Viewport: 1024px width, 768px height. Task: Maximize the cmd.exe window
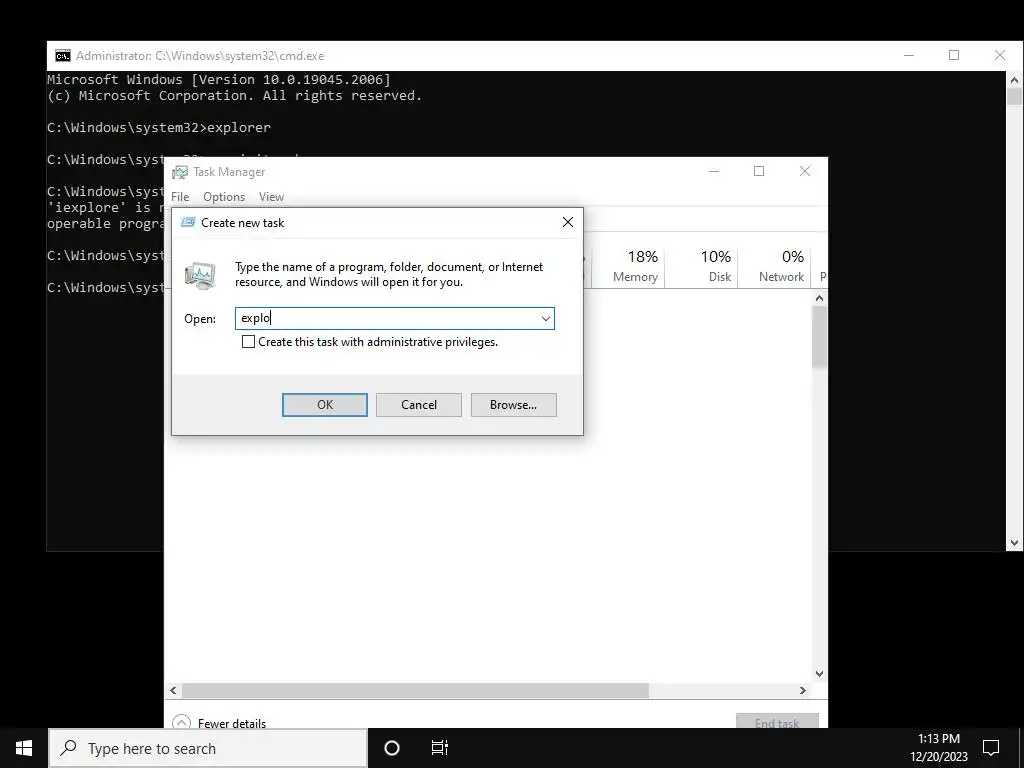click(954, 56)
